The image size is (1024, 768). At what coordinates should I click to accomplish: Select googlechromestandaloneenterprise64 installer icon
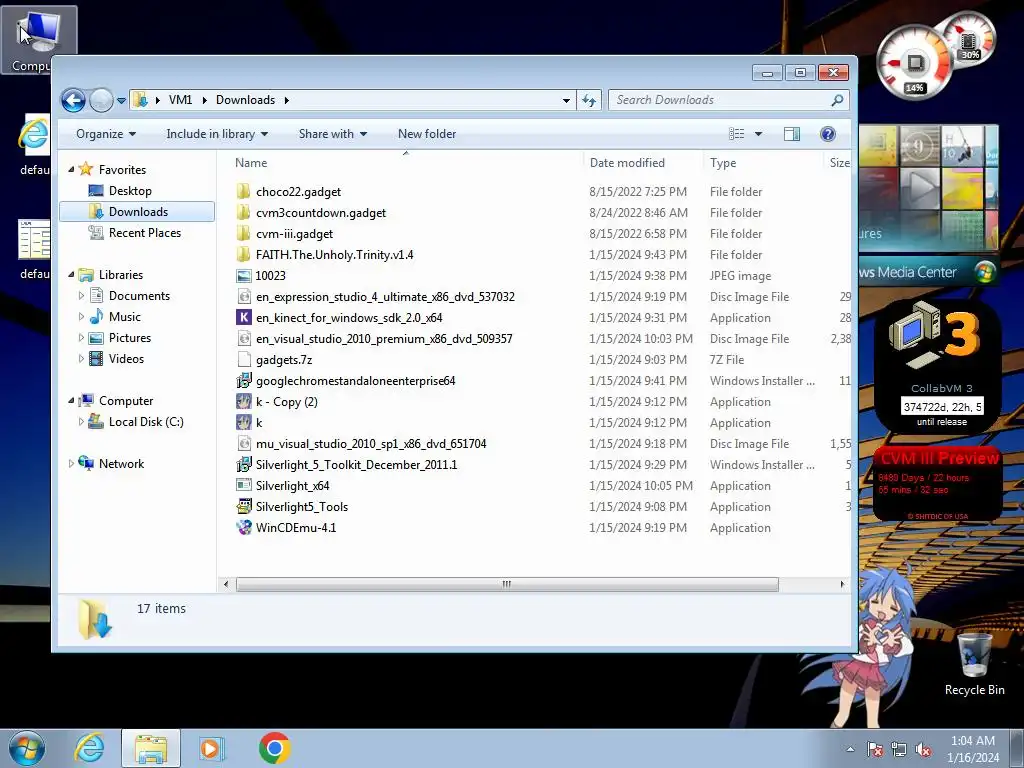(x=244, y=380)
